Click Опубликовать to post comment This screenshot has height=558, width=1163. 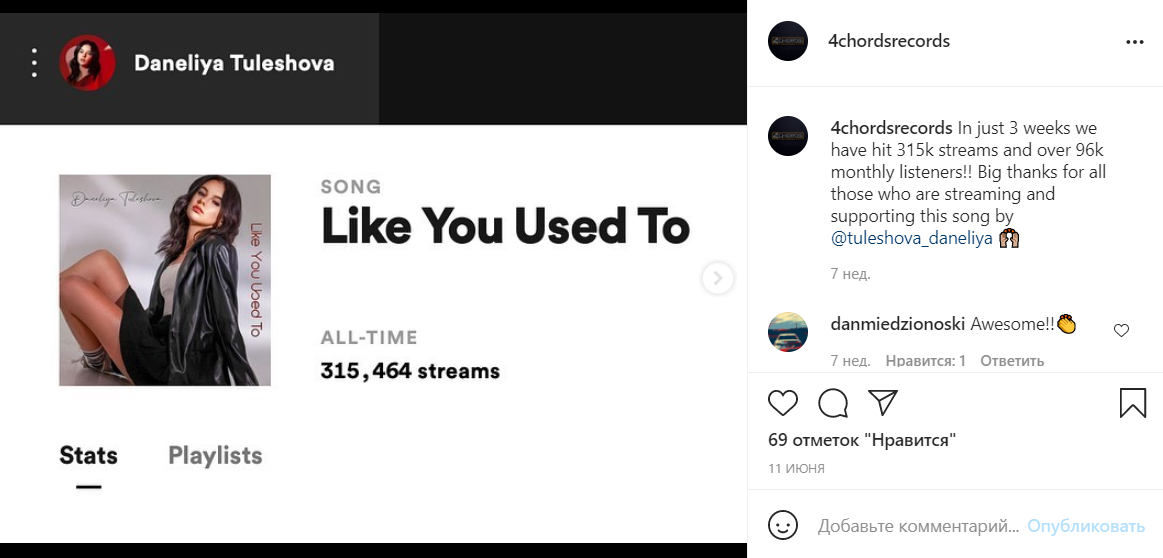[x=1085, y=526]
